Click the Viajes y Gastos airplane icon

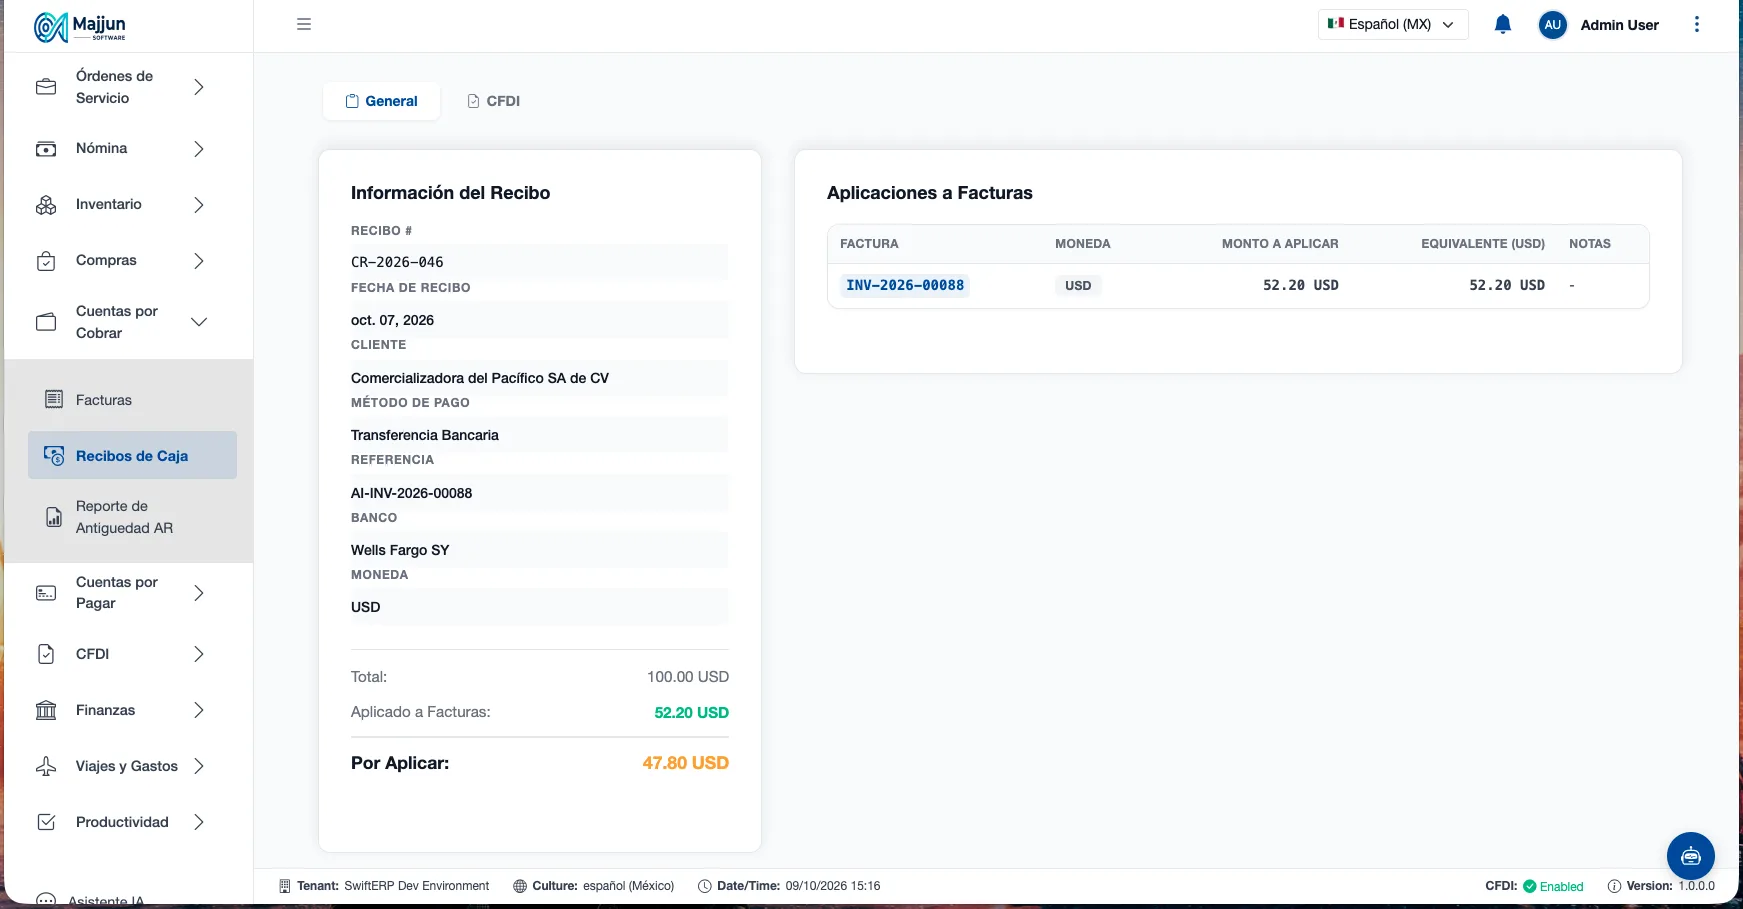[46, 766]
